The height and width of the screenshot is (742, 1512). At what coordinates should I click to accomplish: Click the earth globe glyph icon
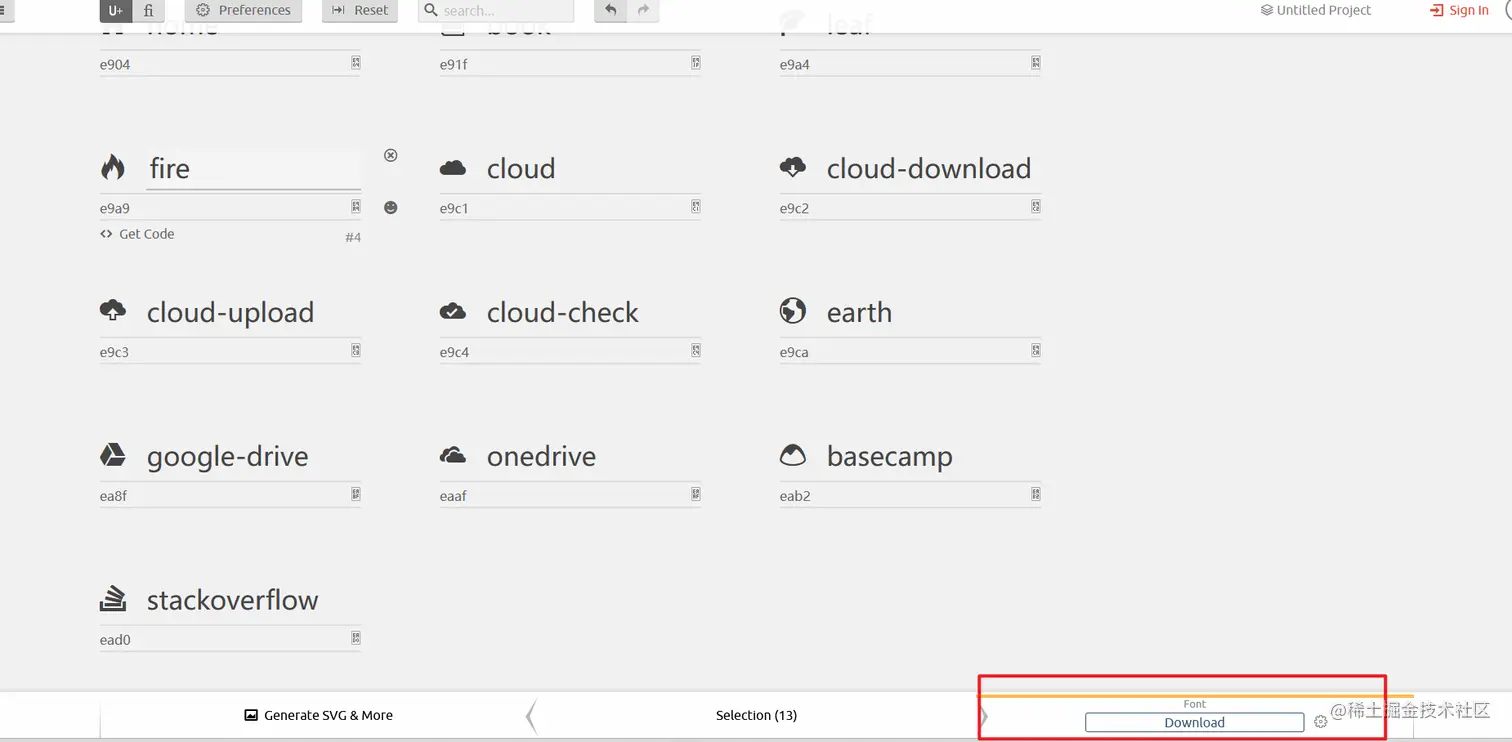pos(793,311)
